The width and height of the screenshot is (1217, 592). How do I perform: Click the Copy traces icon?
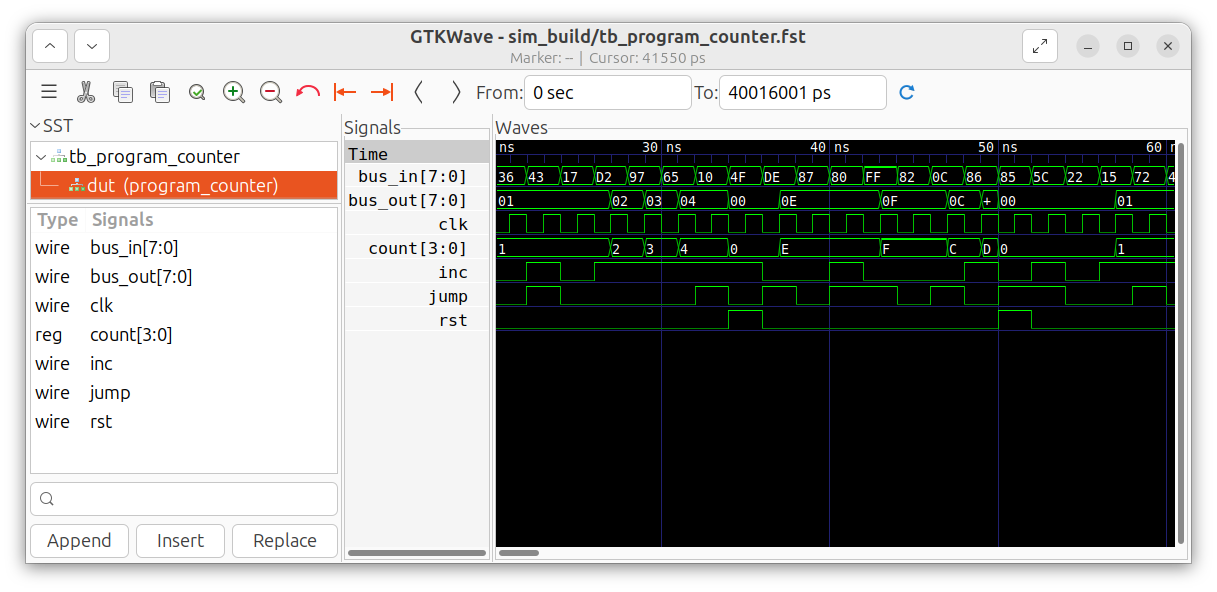[123, 92]
